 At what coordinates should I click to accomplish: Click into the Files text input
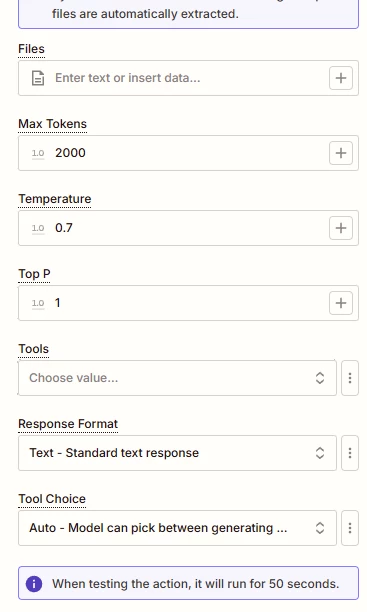[x=188, y=78]
